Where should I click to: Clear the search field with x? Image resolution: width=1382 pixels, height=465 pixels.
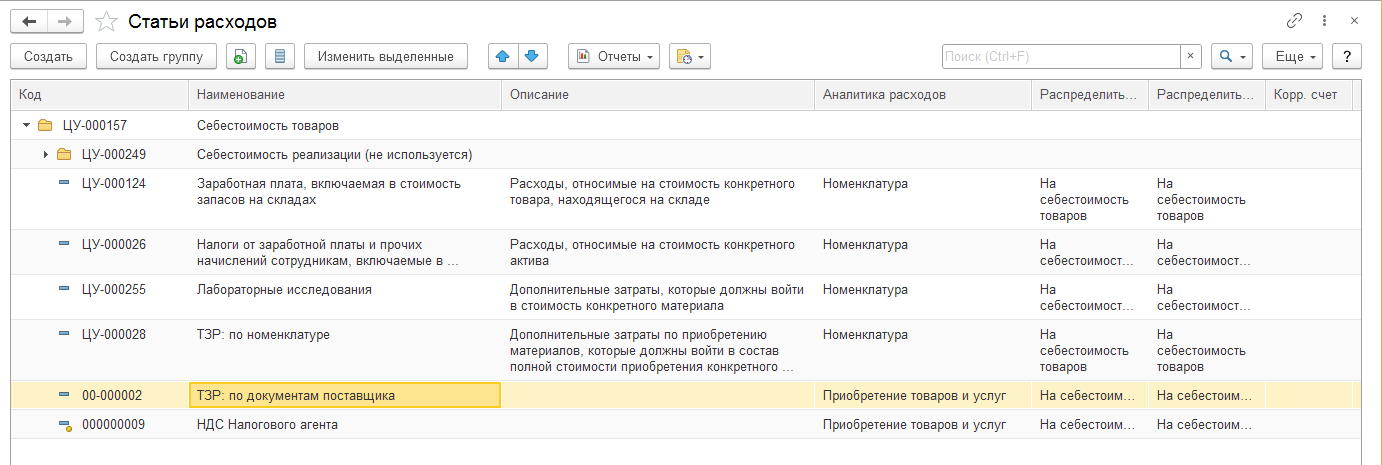click(1190, 57)
